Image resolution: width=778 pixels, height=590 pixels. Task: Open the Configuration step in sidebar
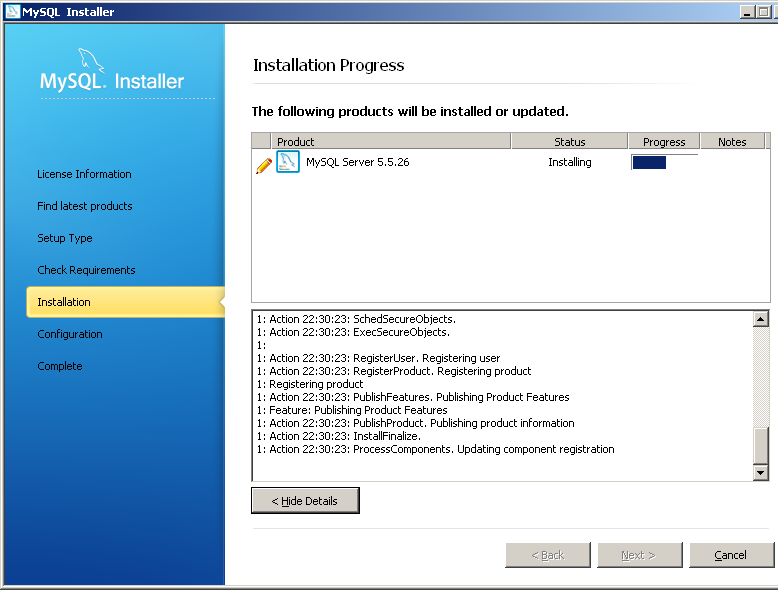pyautogui.click(x=70, y=334)
